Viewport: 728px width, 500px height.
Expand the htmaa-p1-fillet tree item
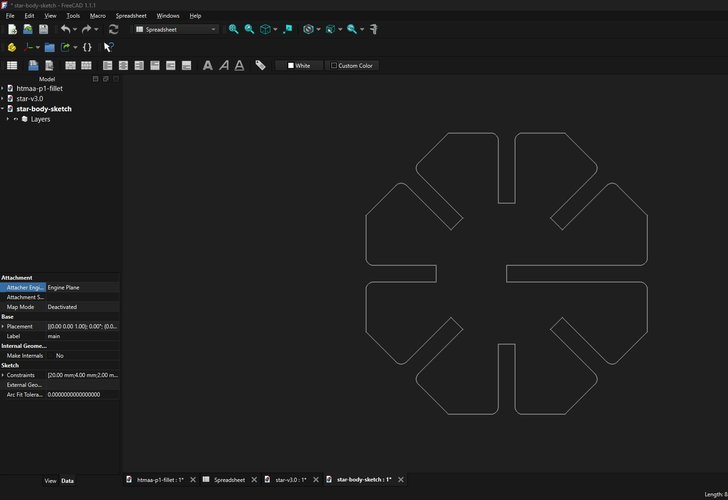click(x=3, y=88)
